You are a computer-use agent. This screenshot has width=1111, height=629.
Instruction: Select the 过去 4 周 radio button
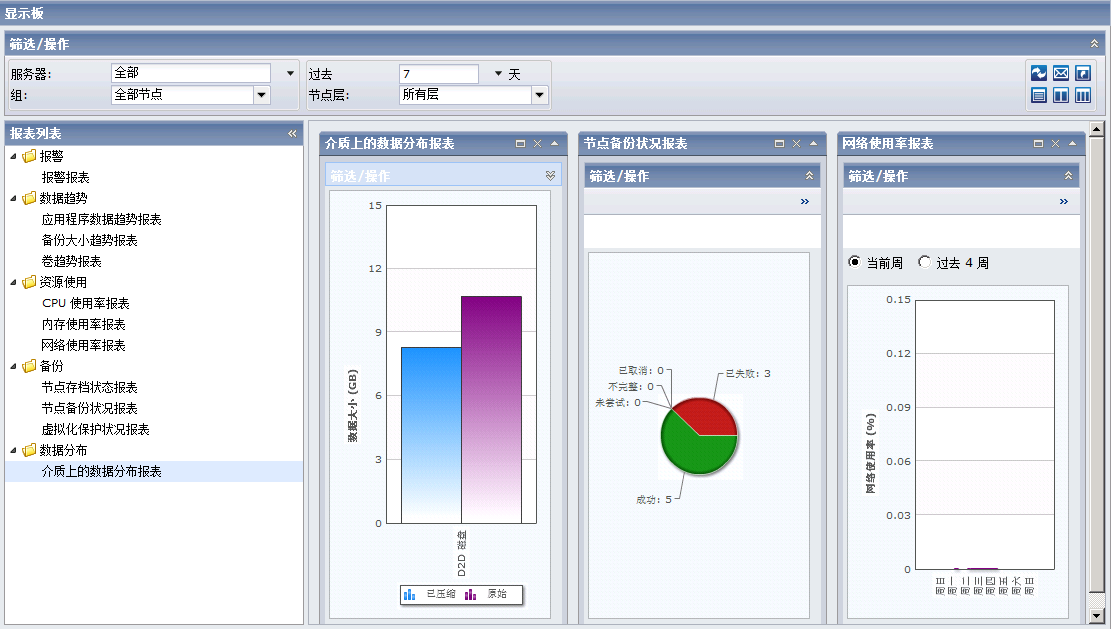924,262
